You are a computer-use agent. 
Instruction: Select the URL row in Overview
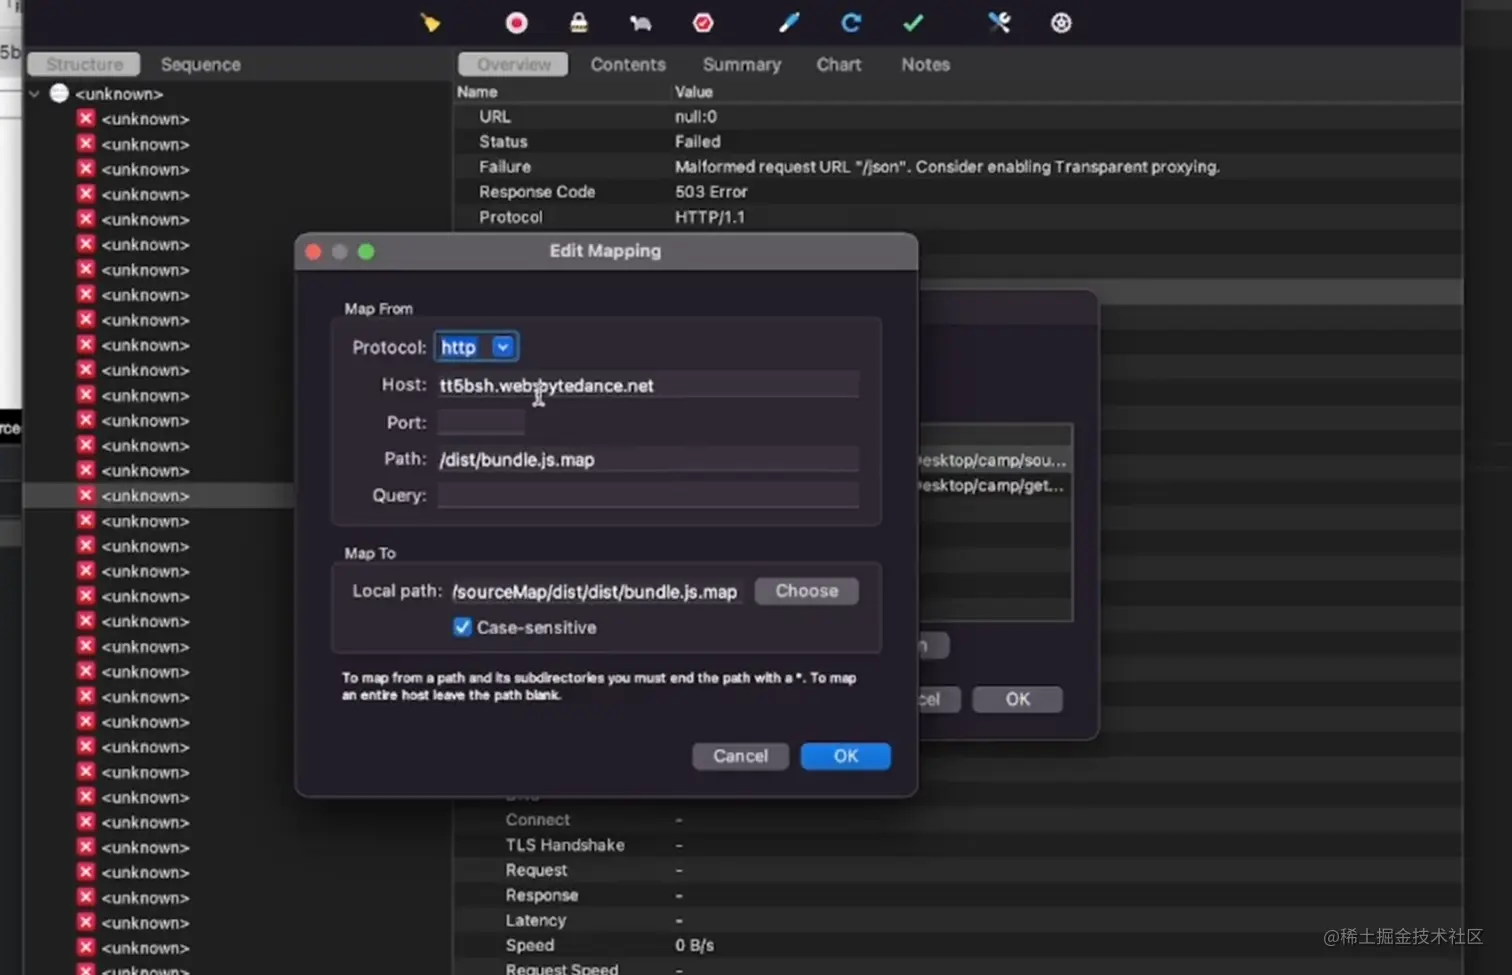click(x=958, y=116)
